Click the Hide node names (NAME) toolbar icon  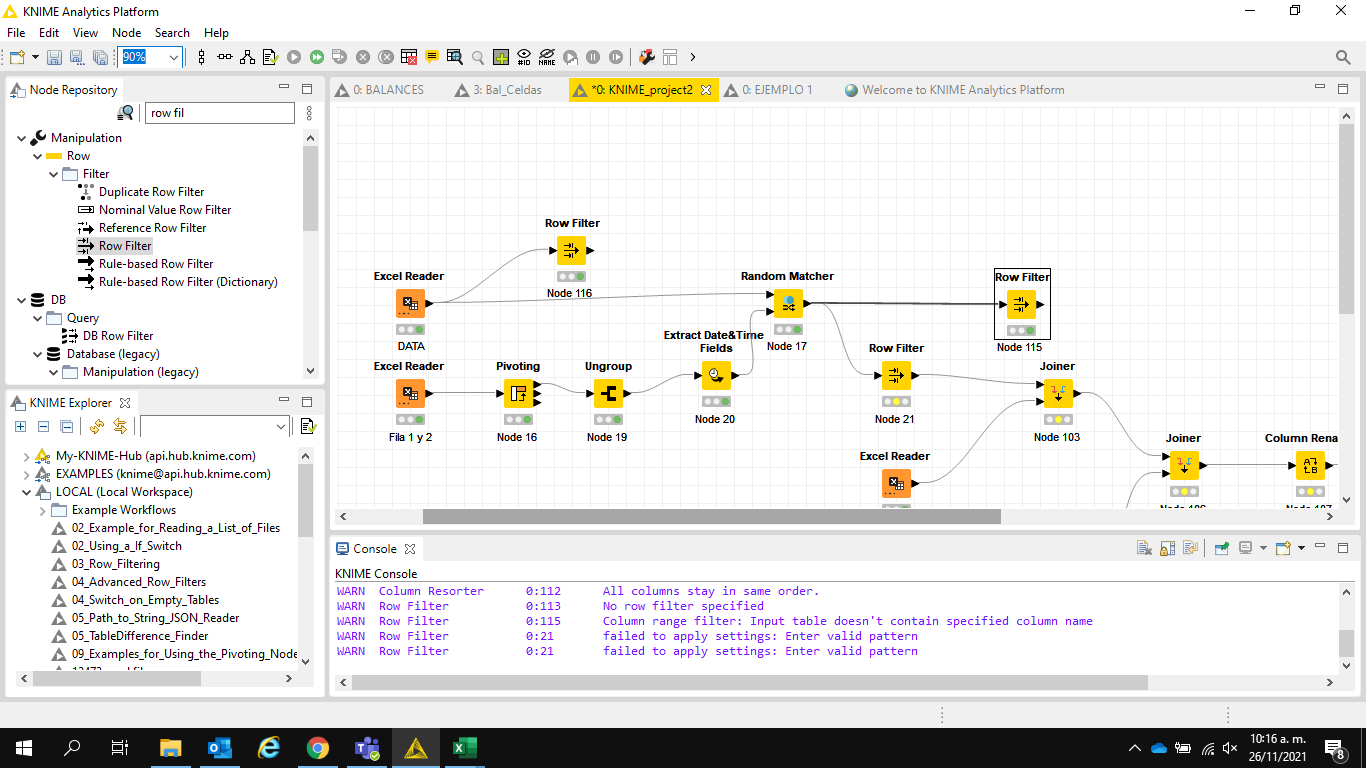(547, 57)
